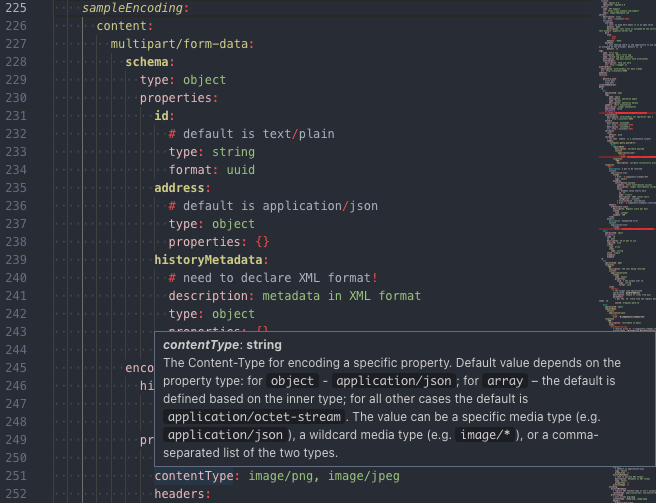Click line number 251 in gutter
Screen dimensions: 656x503
(16, 476)
